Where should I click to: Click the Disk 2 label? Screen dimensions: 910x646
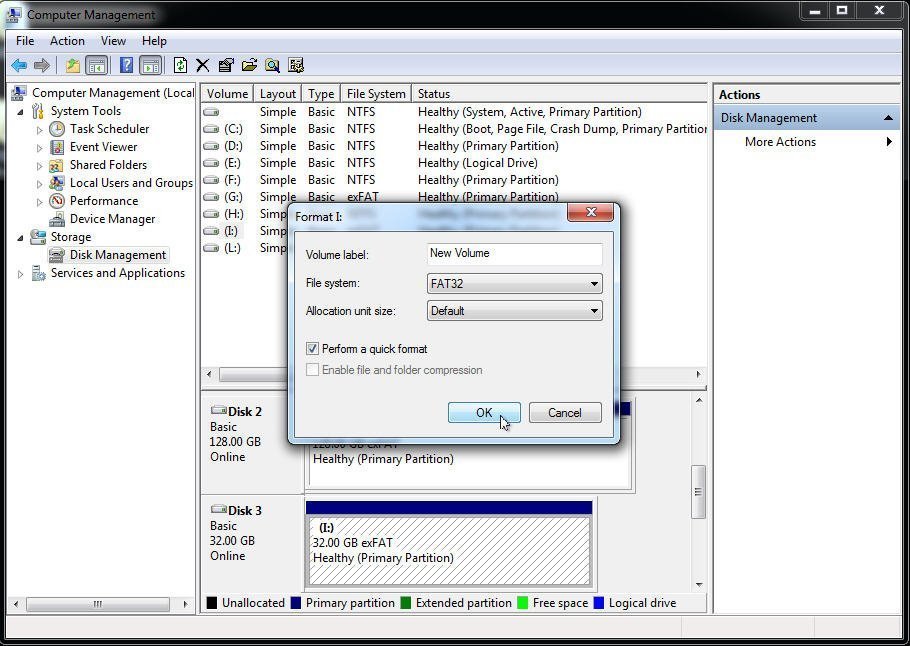[244, 412]
